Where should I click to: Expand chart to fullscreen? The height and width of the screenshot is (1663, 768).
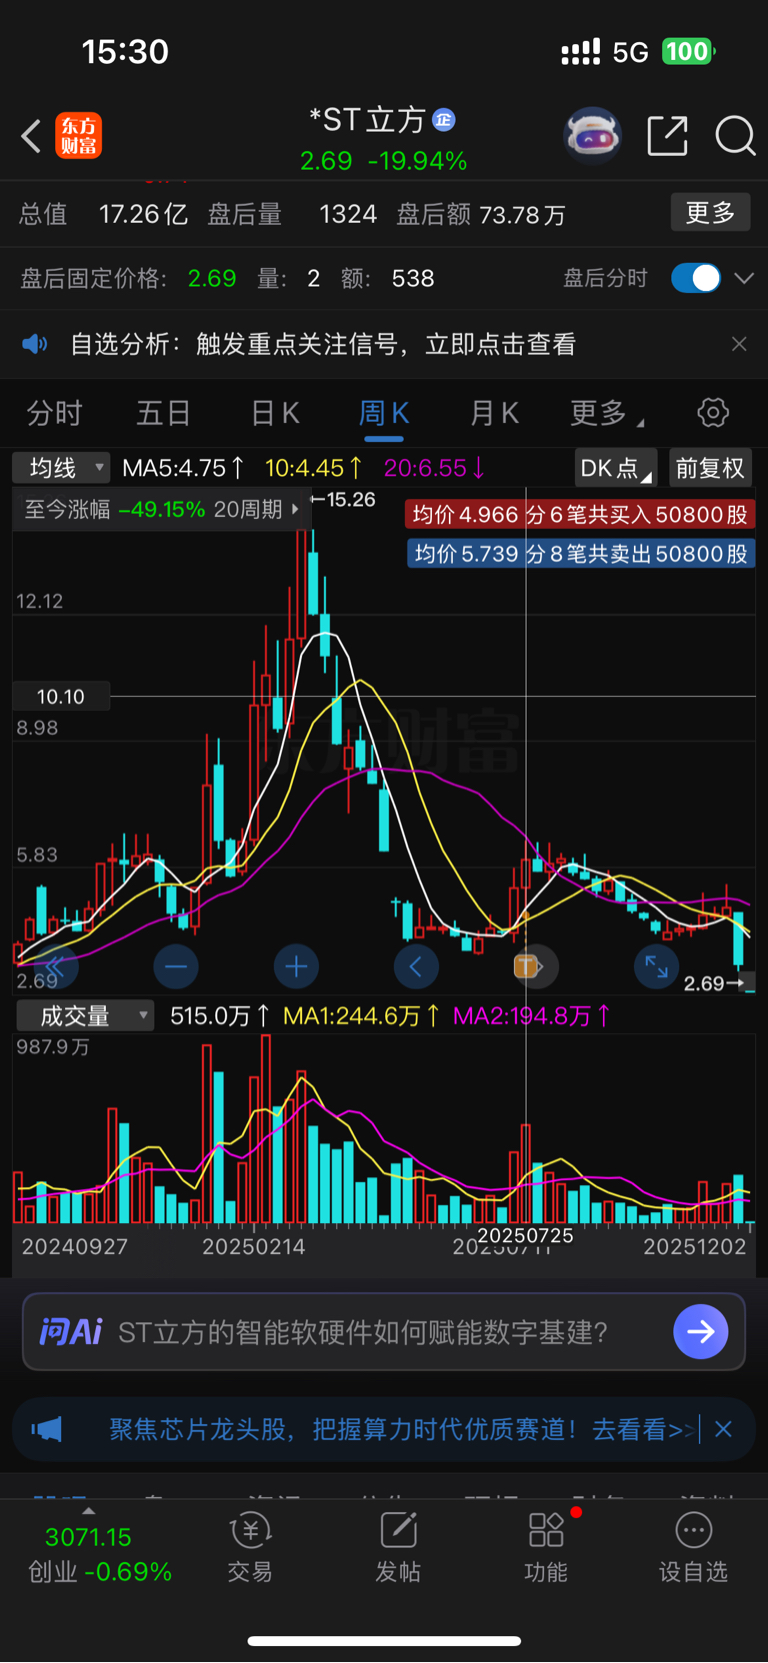(656, 966)
